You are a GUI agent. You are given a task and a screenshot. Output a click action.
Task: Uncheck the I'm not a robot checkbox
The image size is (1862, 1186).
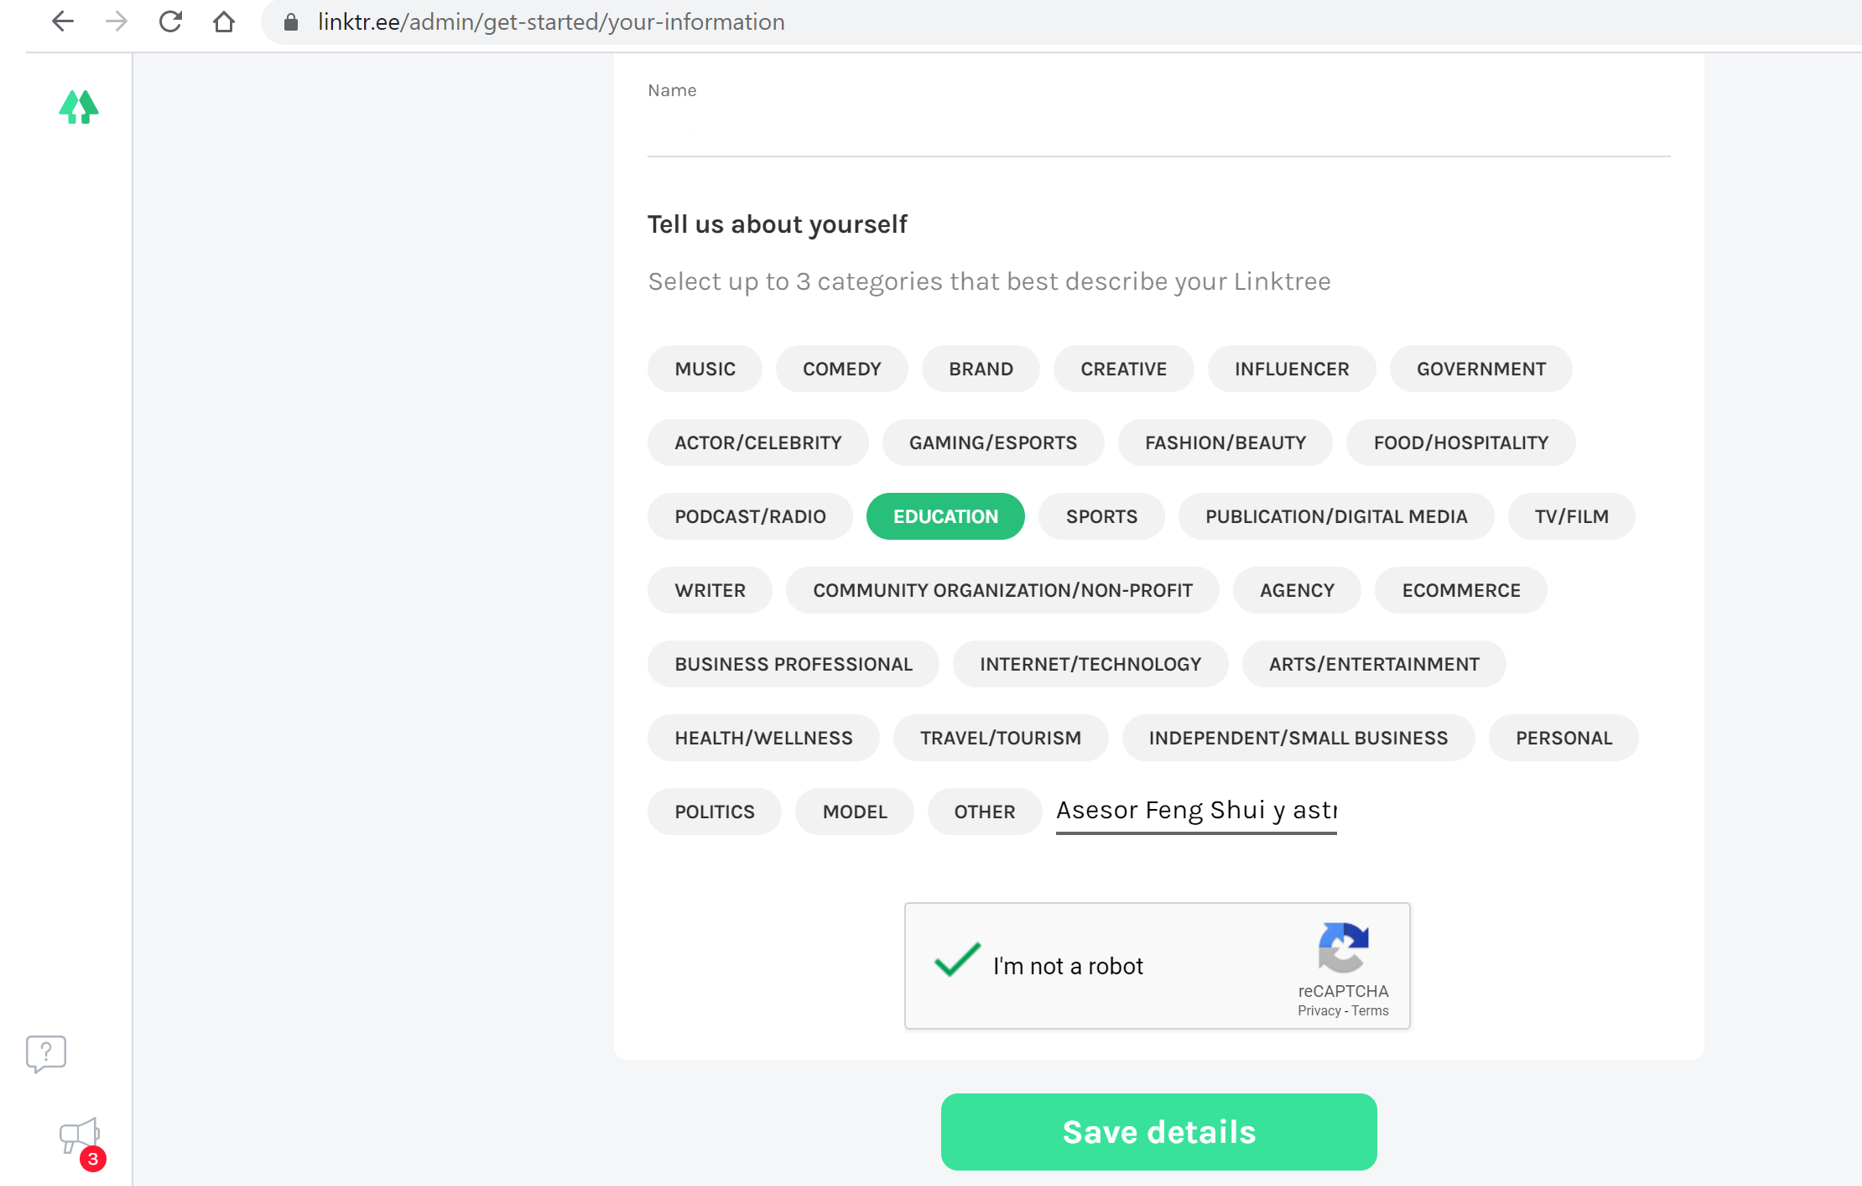(957, 961)
